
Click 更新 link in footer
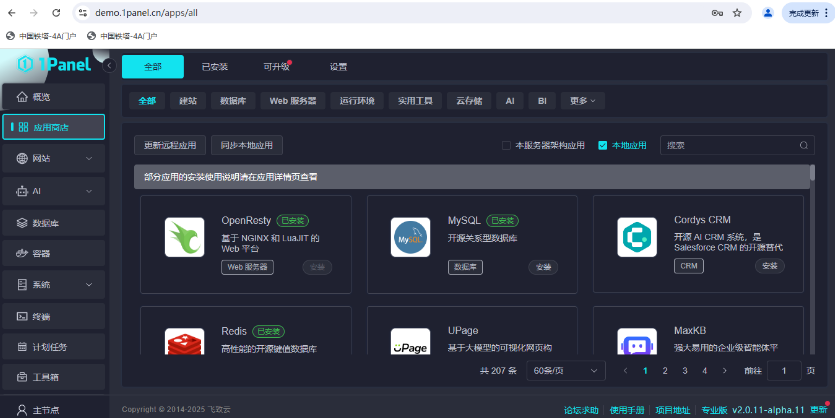pyautogui.click(x=818, y=410)
